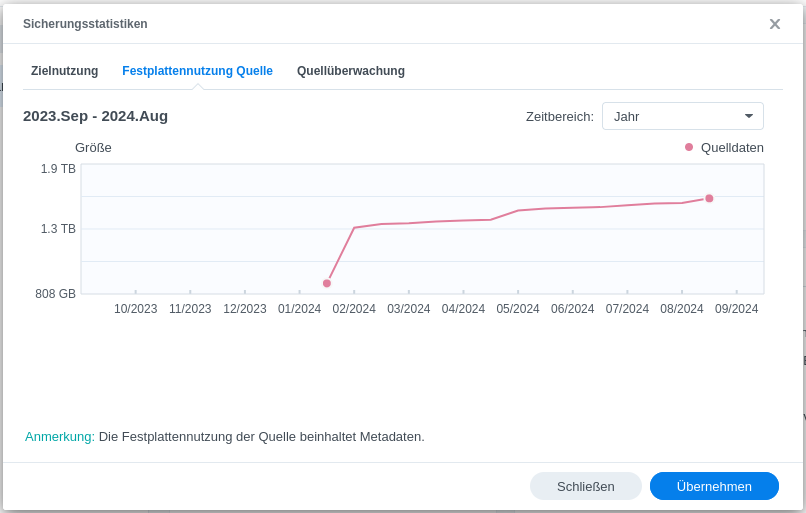806x513 pixels.
Task: Switch to the Zielnutzung tab
Action: 64,71
